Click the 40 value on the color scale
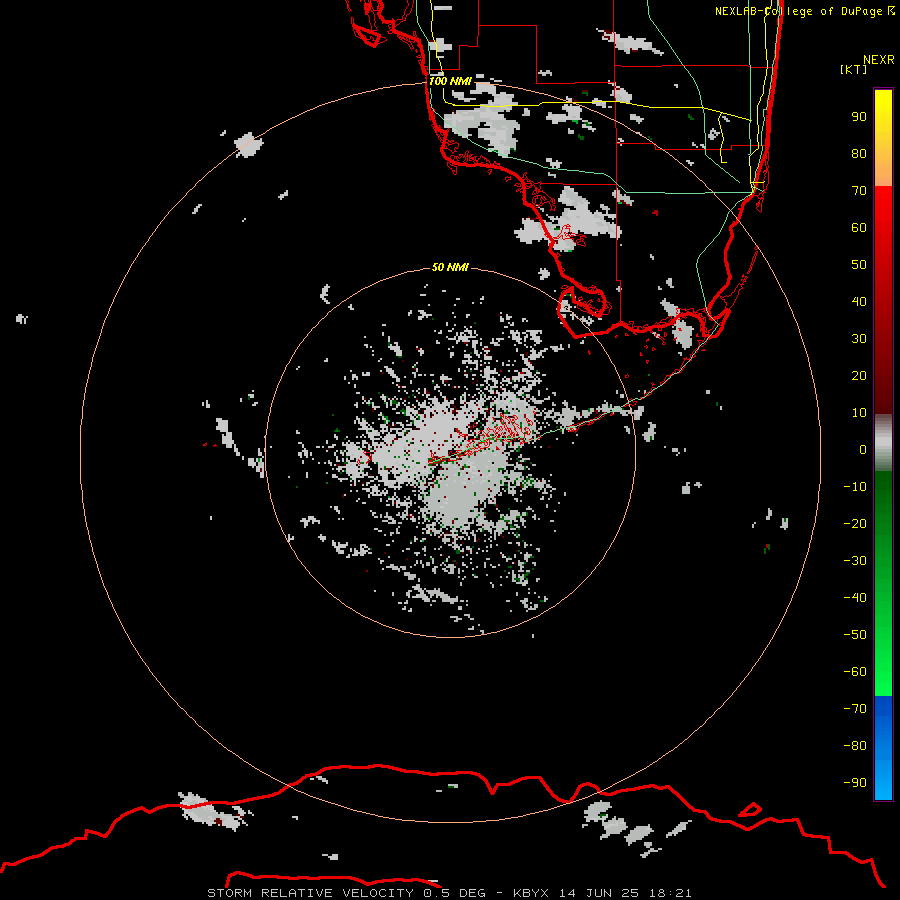This screenshot has height=900, width=900. (x=859, y=302)
